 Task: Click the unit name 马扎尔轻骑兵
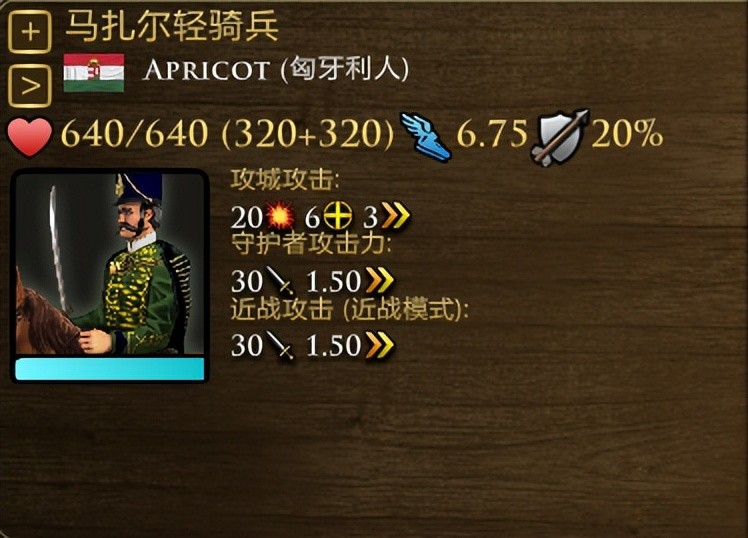coord(172,26)
